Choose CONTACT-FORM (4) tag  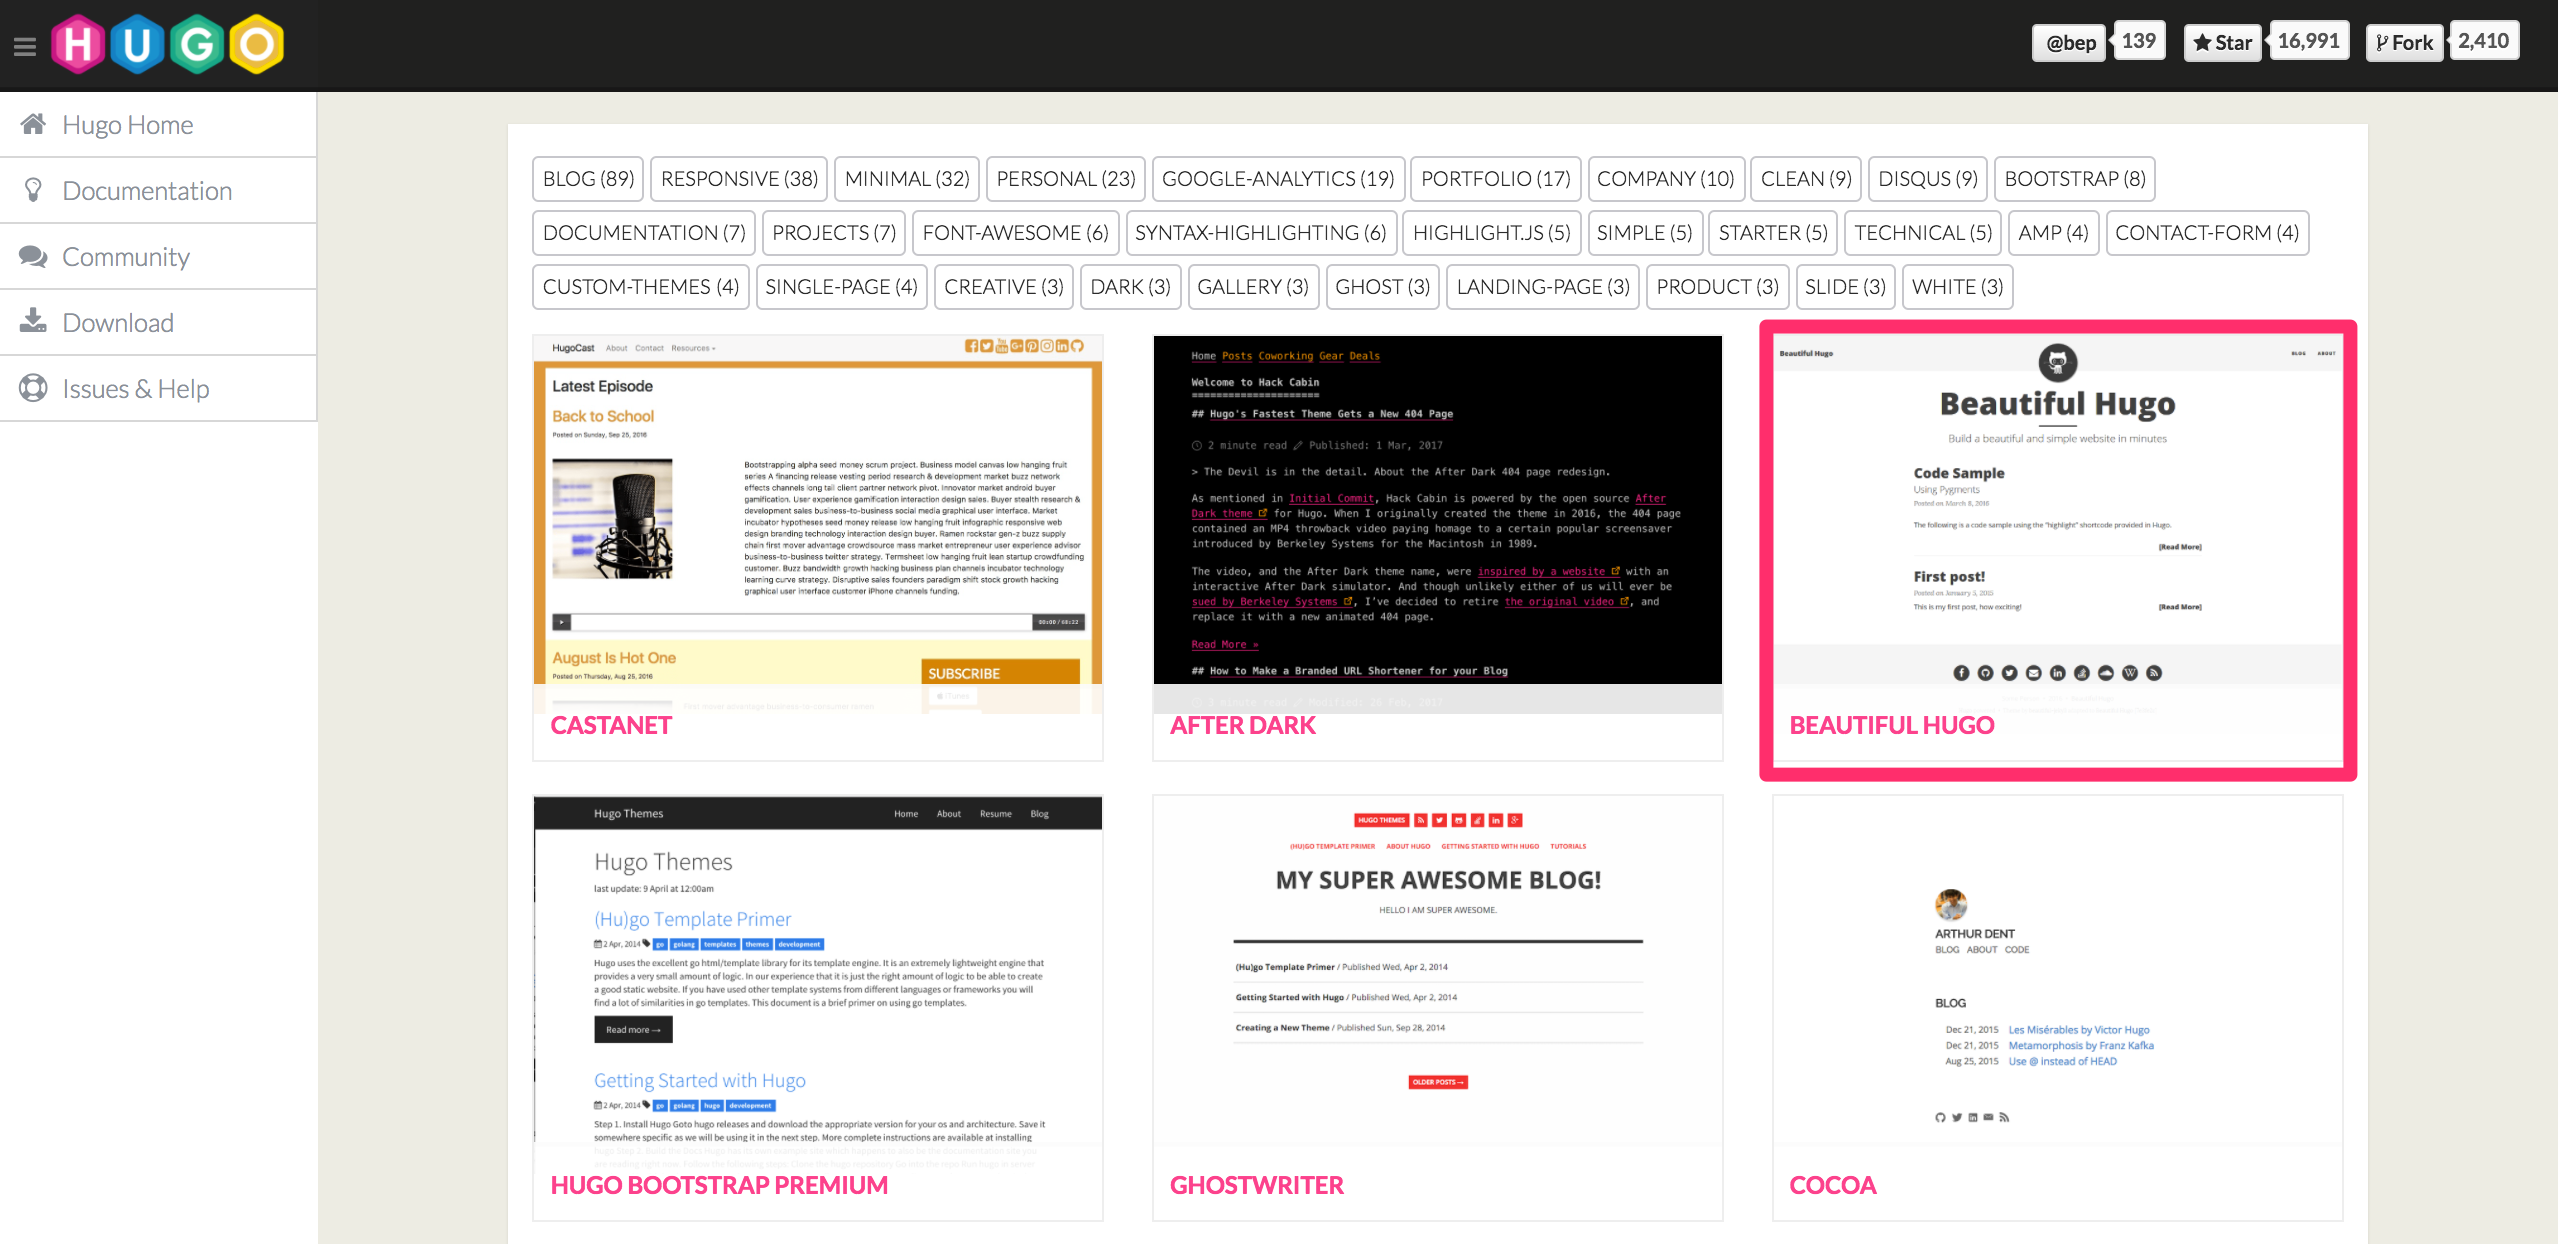tap(2207, 233)
